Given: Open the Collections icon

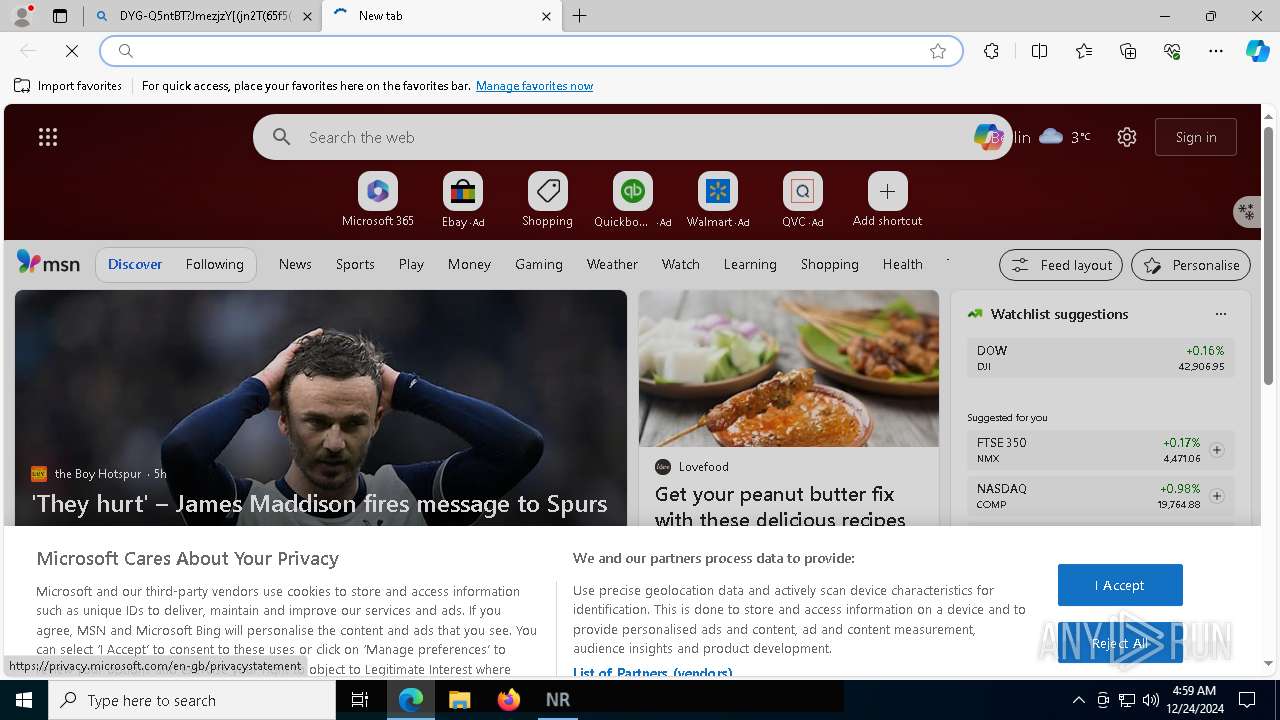Looking at the screenshot, I should click(1128, 51).
